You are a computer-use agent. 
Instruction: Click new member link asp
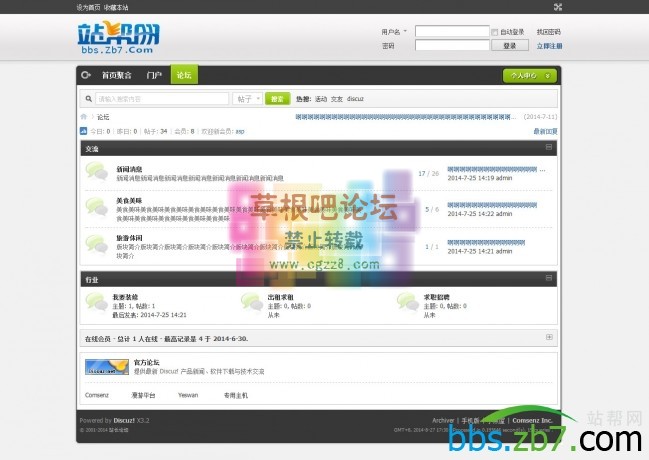[240, 131]
